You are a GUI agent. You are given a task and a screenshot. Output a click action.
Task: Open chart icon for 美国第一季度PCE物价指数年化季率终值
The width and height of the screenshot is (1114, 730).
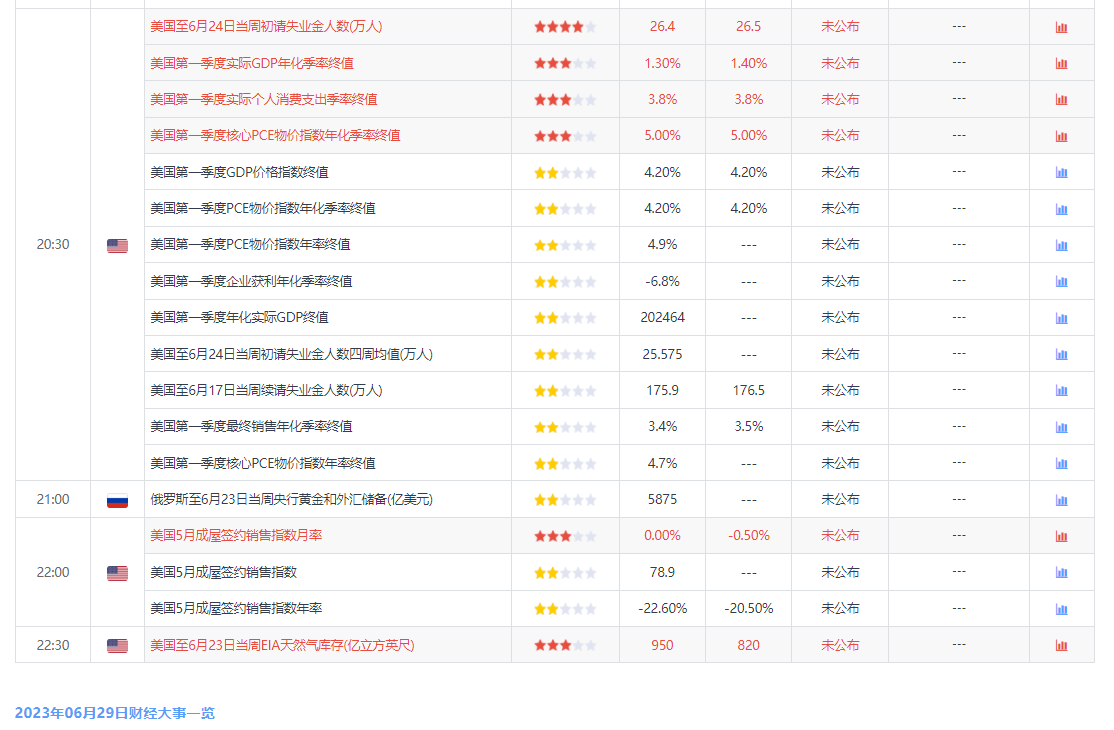(x=1061, y=209)
